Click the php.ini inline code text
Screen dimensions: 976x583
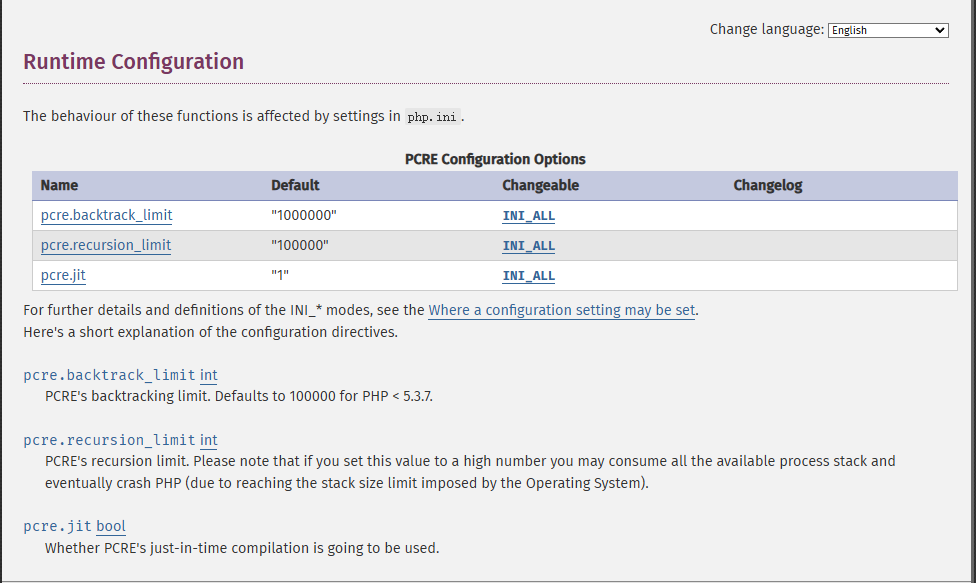click(x=432, y=117)
